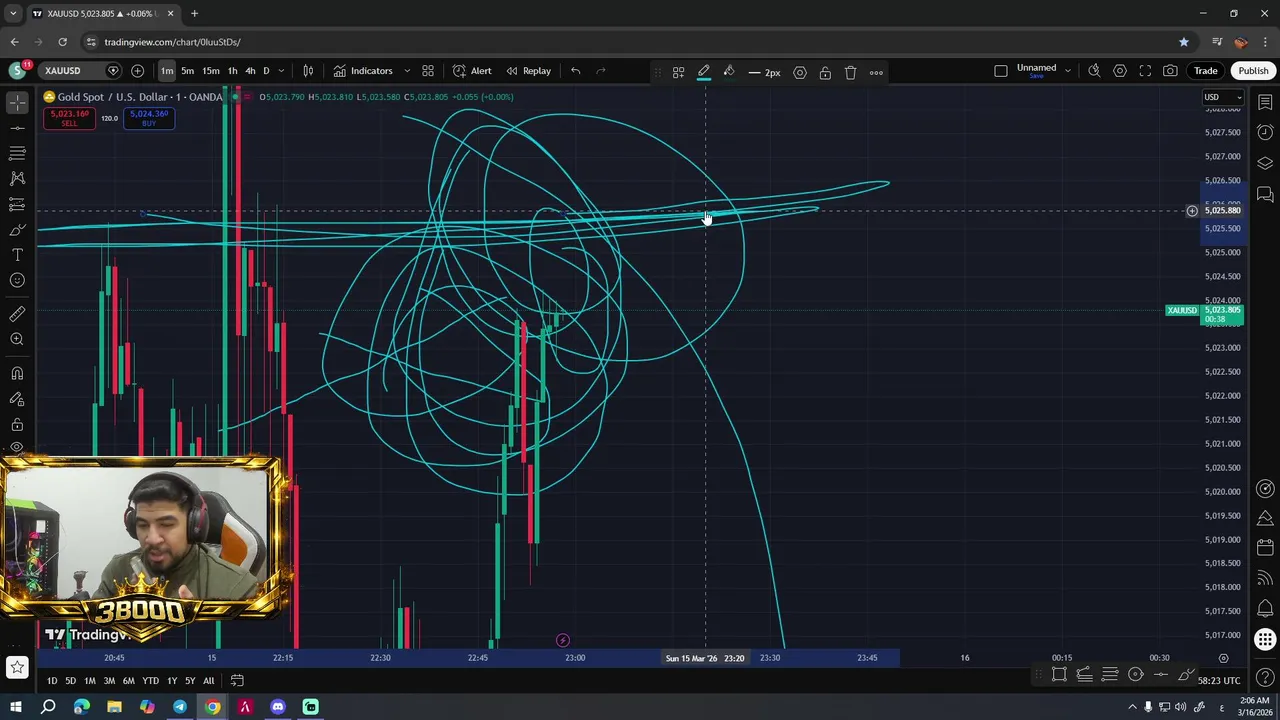Select the Text annotation tool
This screenshot has width=1280, height=720.
tap(17, 255)
